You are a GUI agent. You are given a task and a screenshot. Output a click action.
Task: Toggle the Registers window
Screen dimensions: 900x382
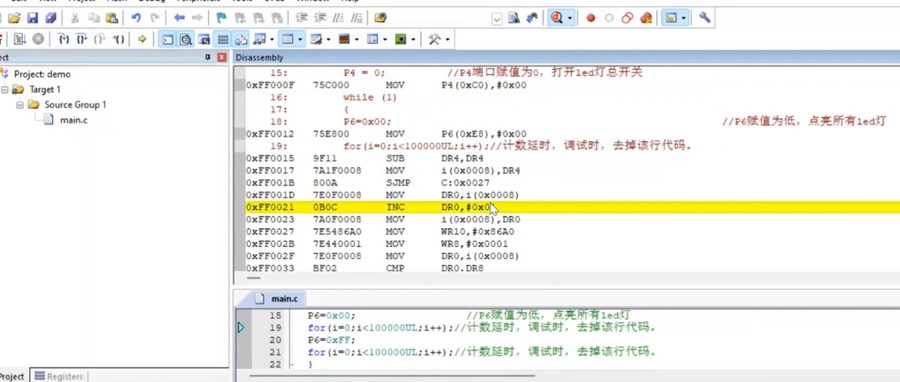(223, 39)
